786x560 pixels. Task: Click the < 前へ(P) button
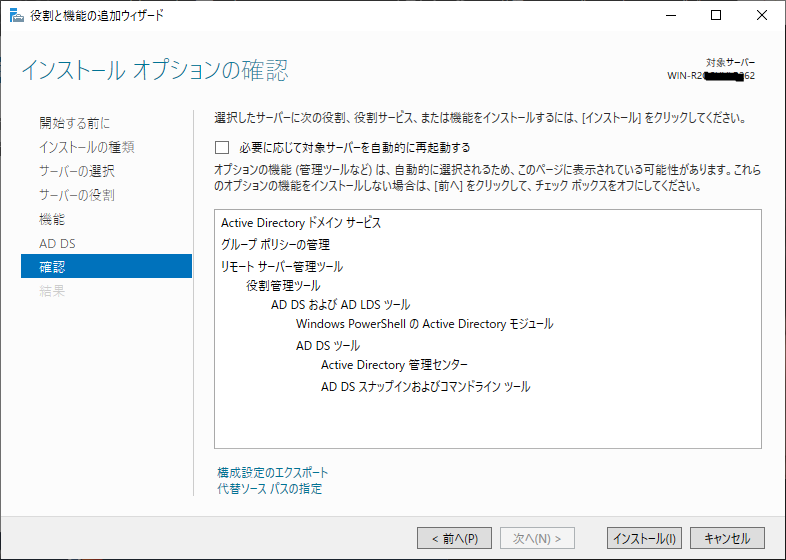455,538
